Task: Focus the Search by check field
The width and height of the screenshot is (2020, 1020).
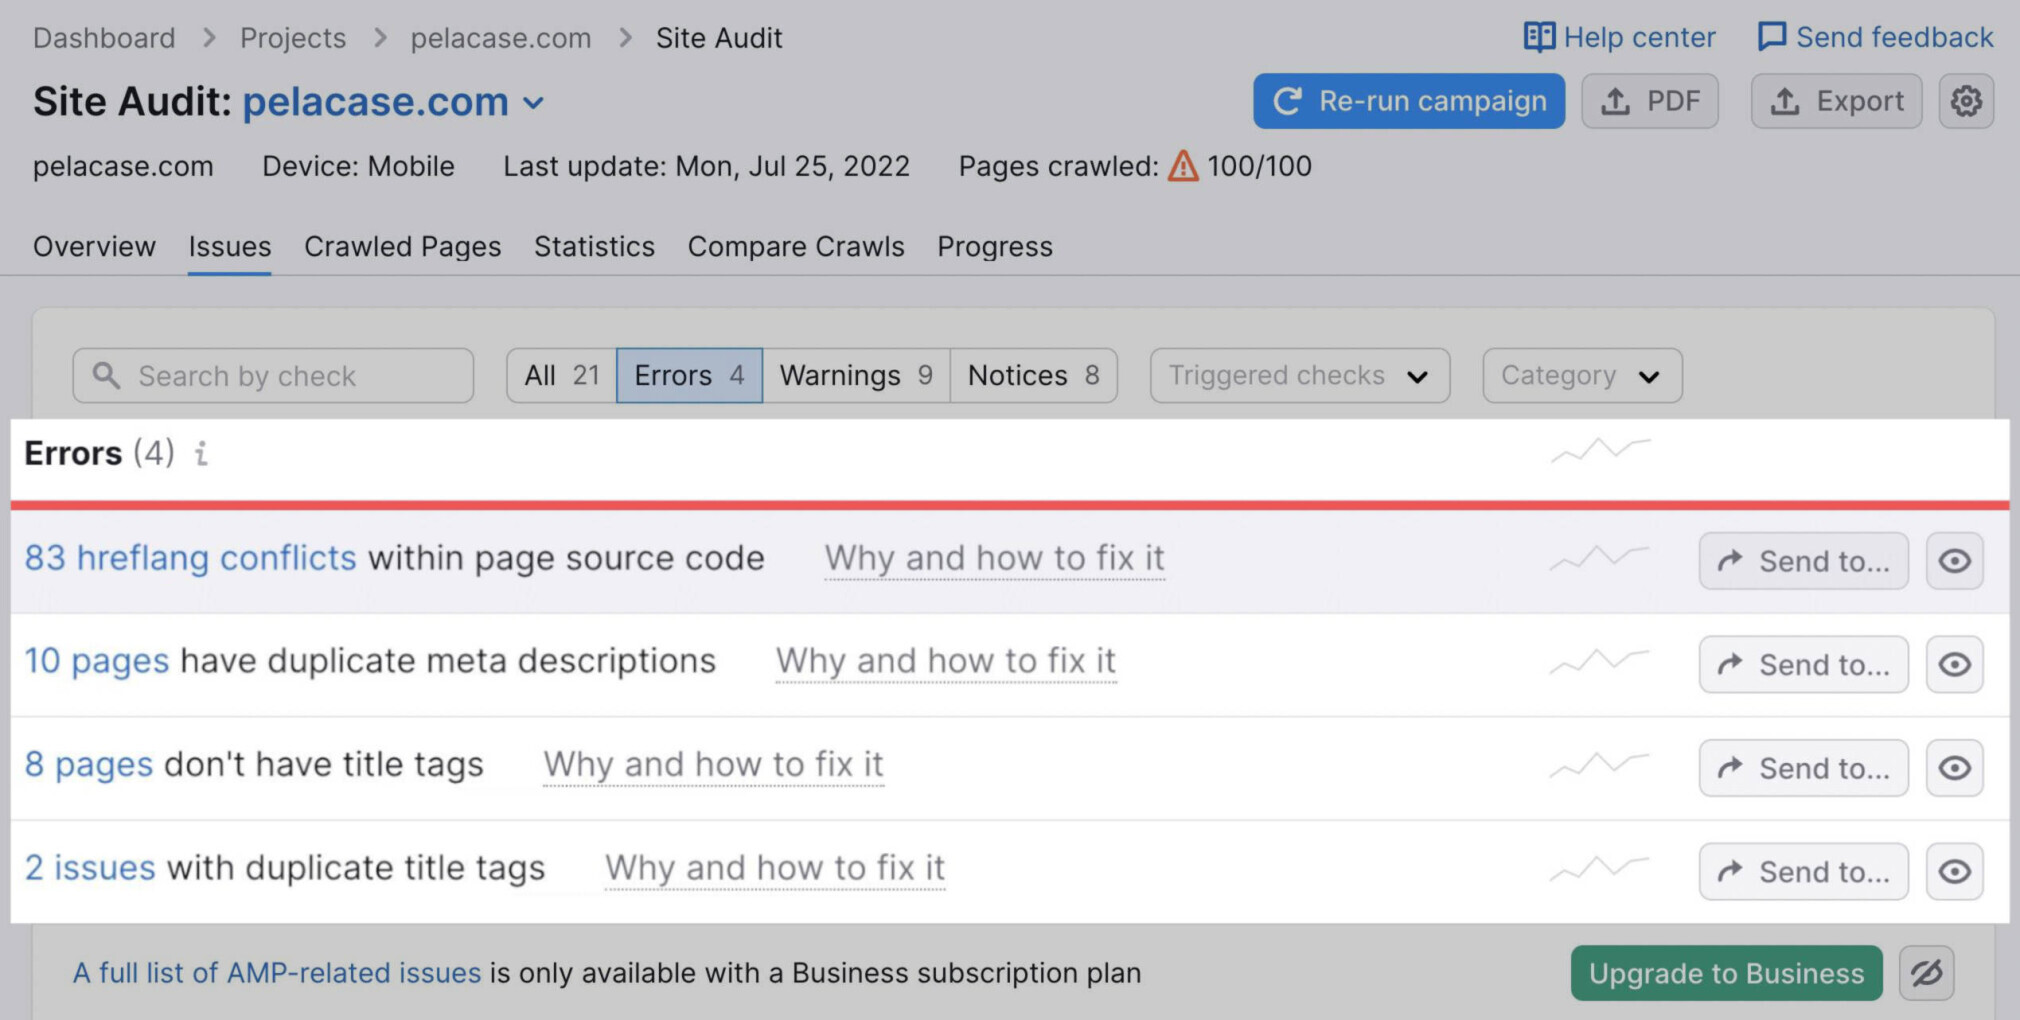Action: pyautogui.click(x=273, y=376)
